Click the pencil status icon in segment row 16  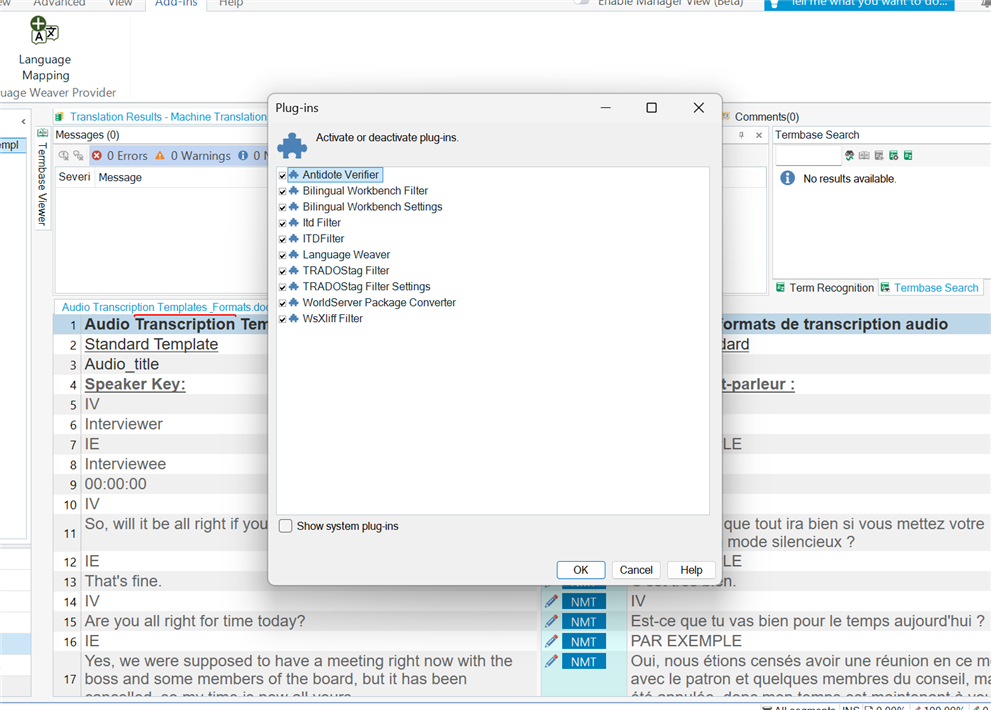(551, 641)
